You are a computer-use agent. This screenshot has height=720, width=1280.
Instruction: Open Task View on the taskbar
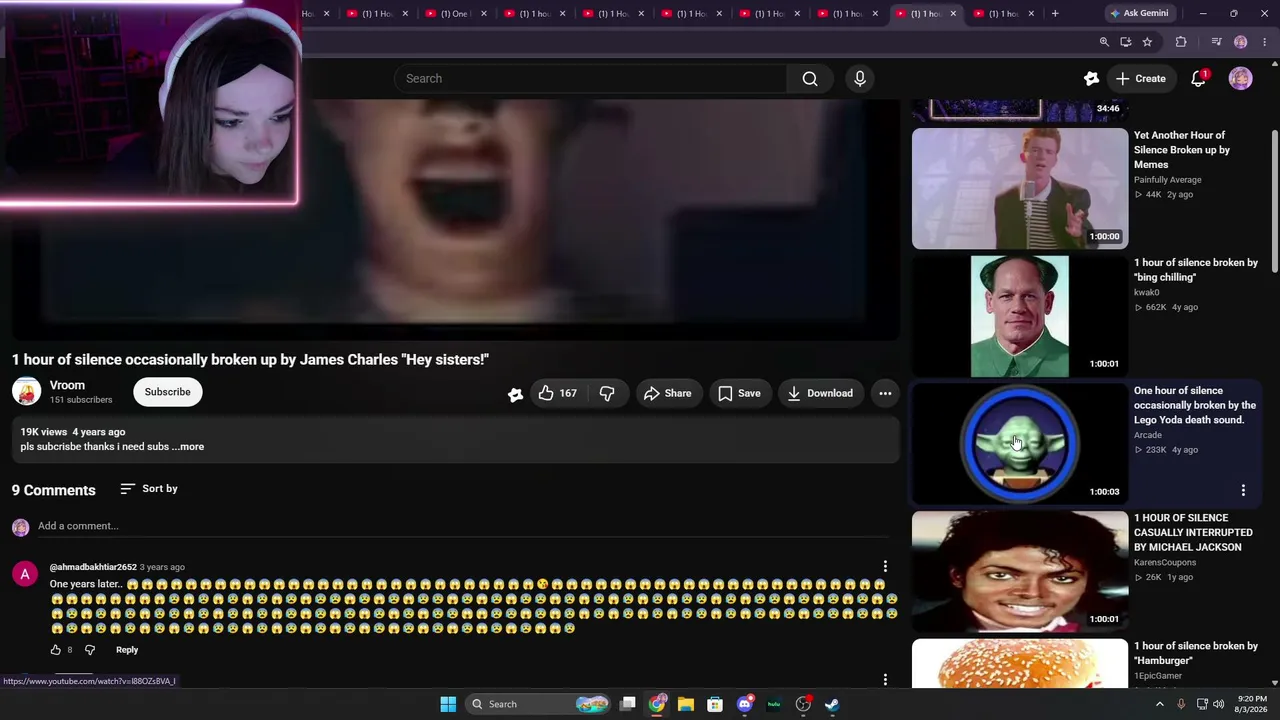click(628, 704)
